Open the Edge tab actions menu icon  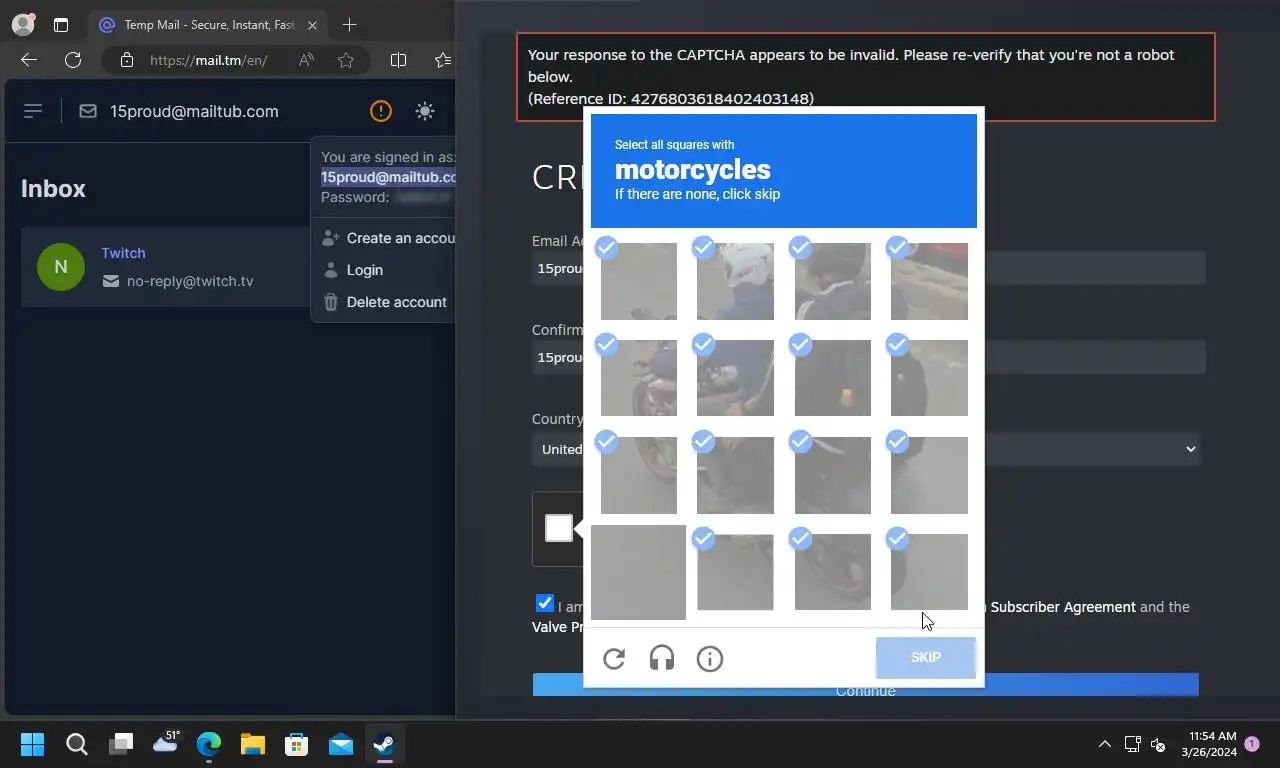pyautogui.click(x=61, y=25)
